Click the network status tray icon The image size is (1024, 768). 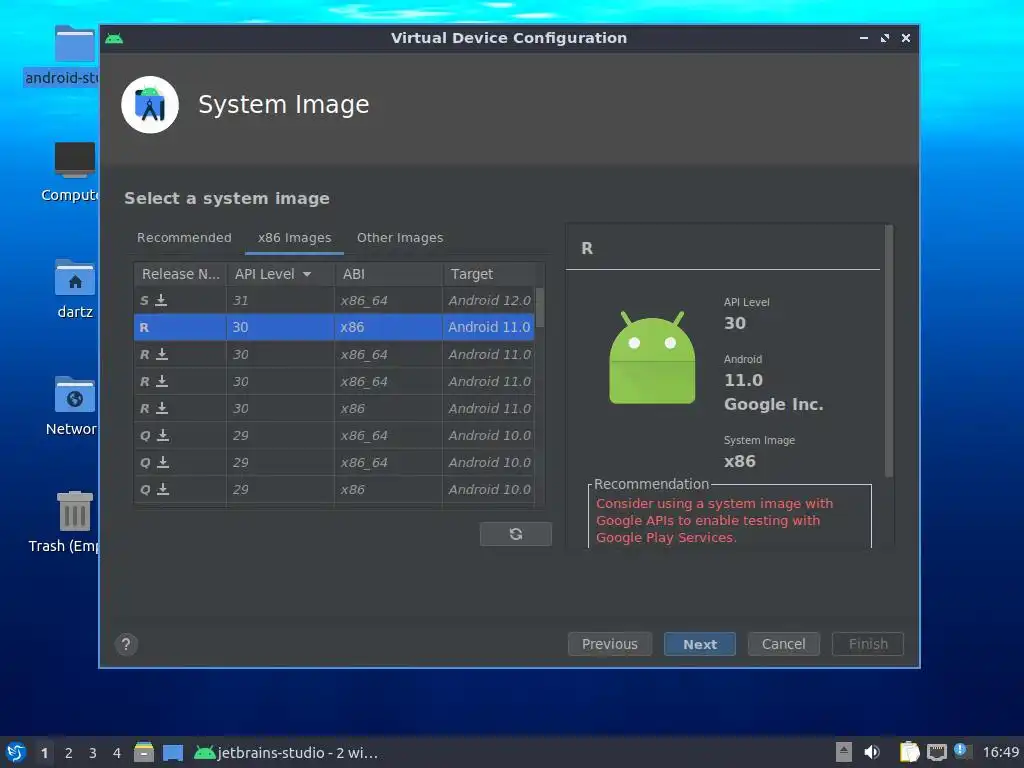(937, 752)
